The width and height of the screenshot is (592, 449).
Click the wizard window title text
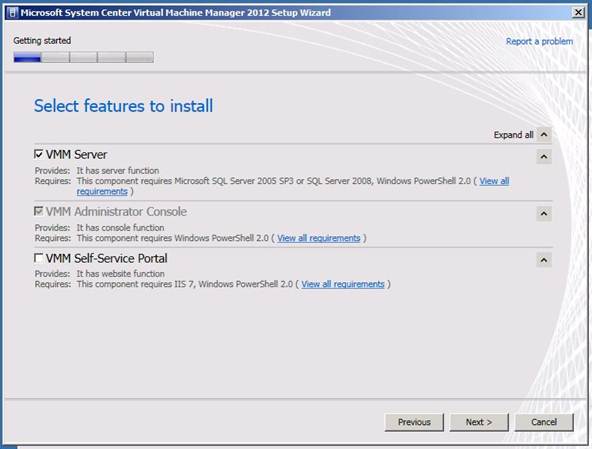pyautogui.click(x=176, y=12)
